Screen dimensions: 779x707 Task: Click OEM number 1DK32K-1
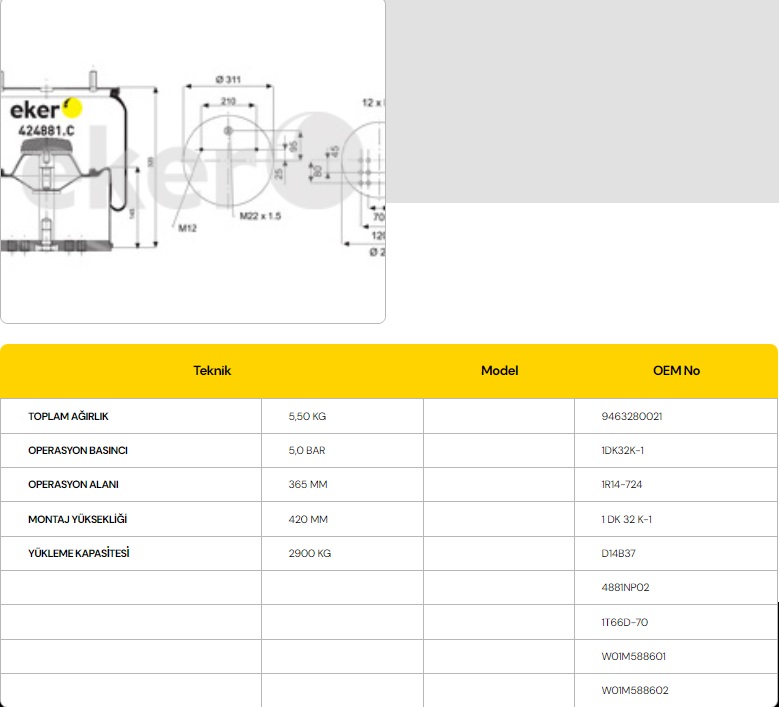point(623,450)
